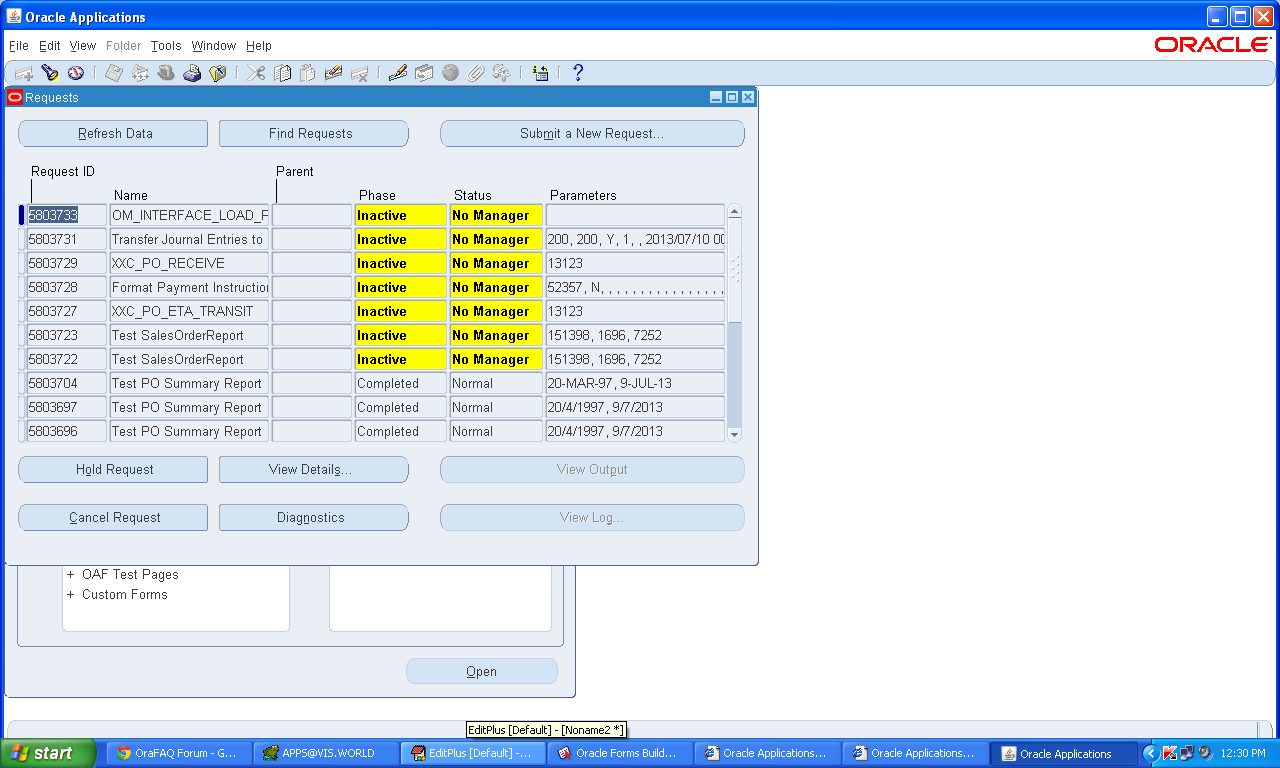This screenshot has height=768, width=1280.
Task: Expand Custom Forms in Navigator
Action: 71,595
